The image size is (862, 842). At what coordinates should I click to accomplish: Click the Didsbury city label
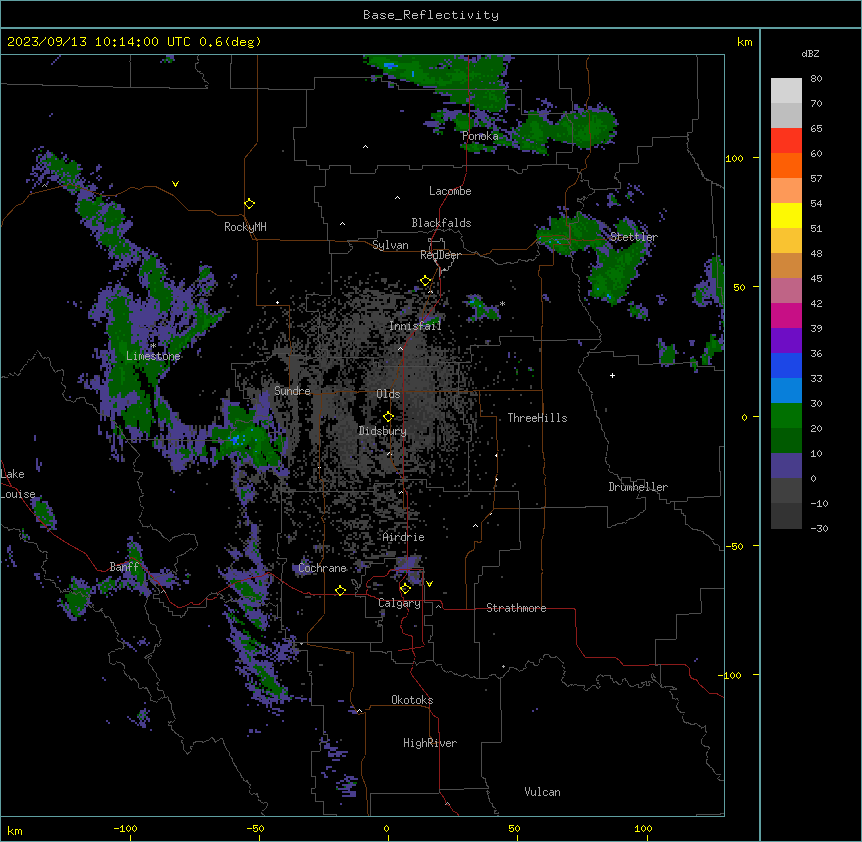(x=383, y=431)
